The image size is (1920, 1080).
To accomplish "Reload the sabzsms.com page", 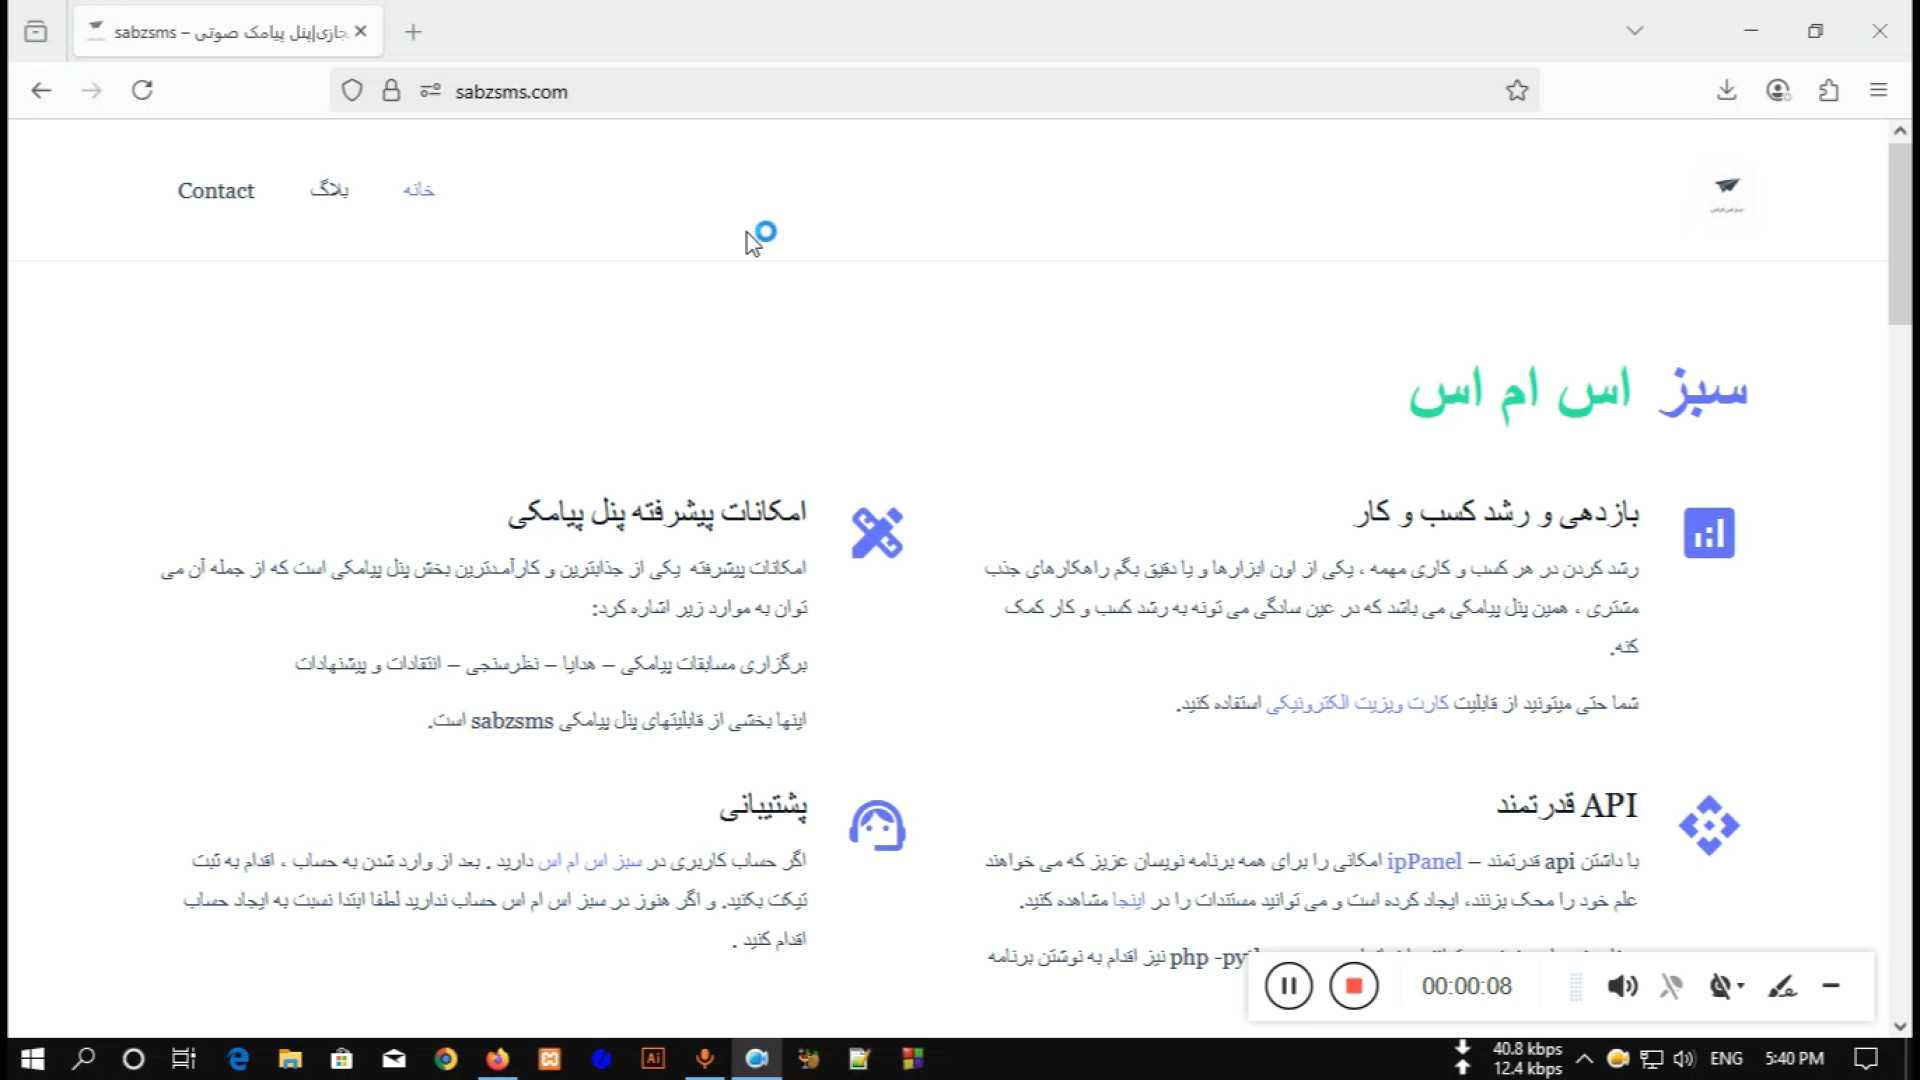I will click(142, 91).
